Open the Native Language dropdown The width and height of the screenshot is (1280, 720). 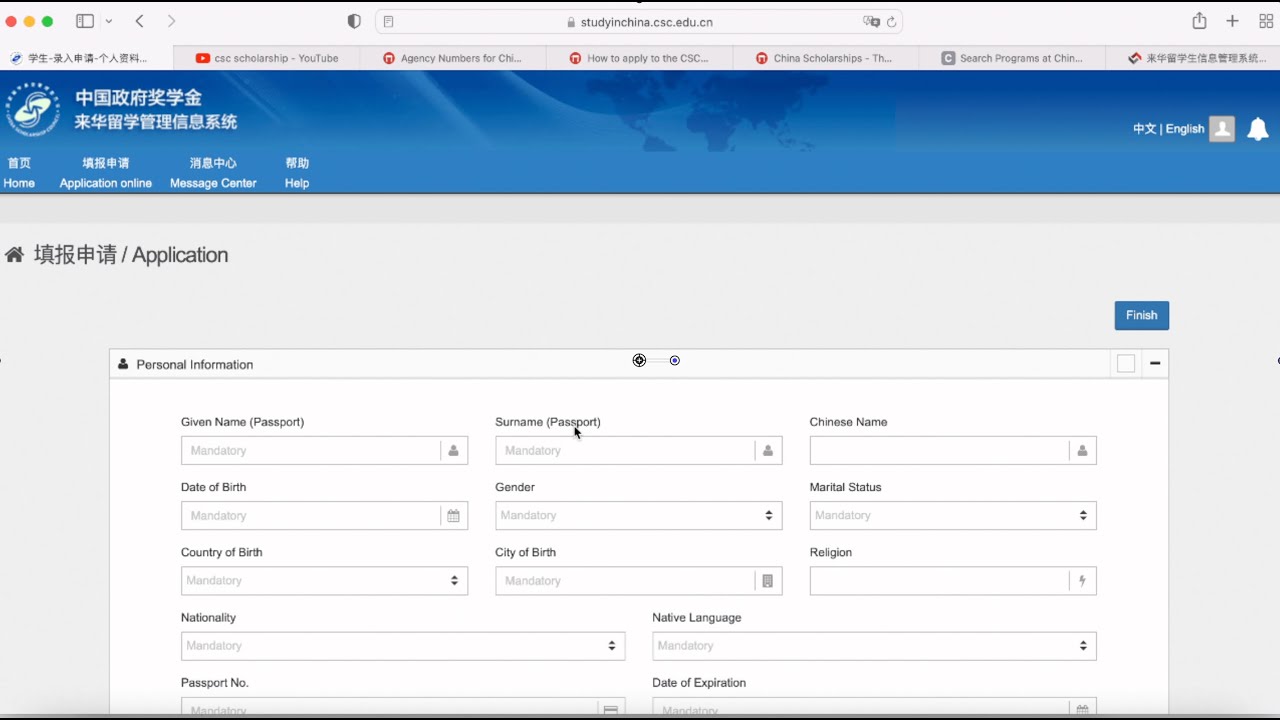click(874, 646)
